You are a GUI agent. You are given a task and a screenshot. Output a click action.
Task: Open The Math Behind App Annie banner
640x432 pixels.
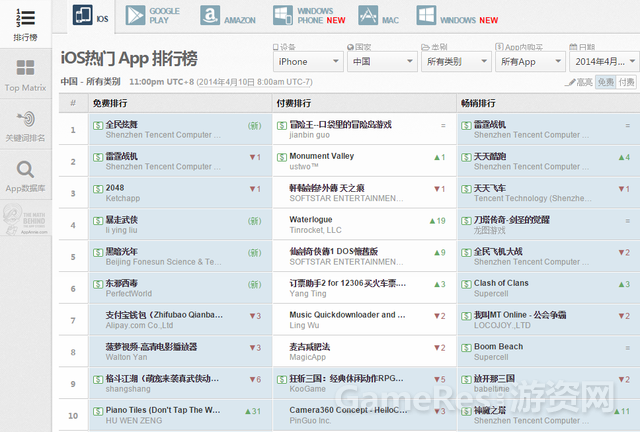(25, 220)
